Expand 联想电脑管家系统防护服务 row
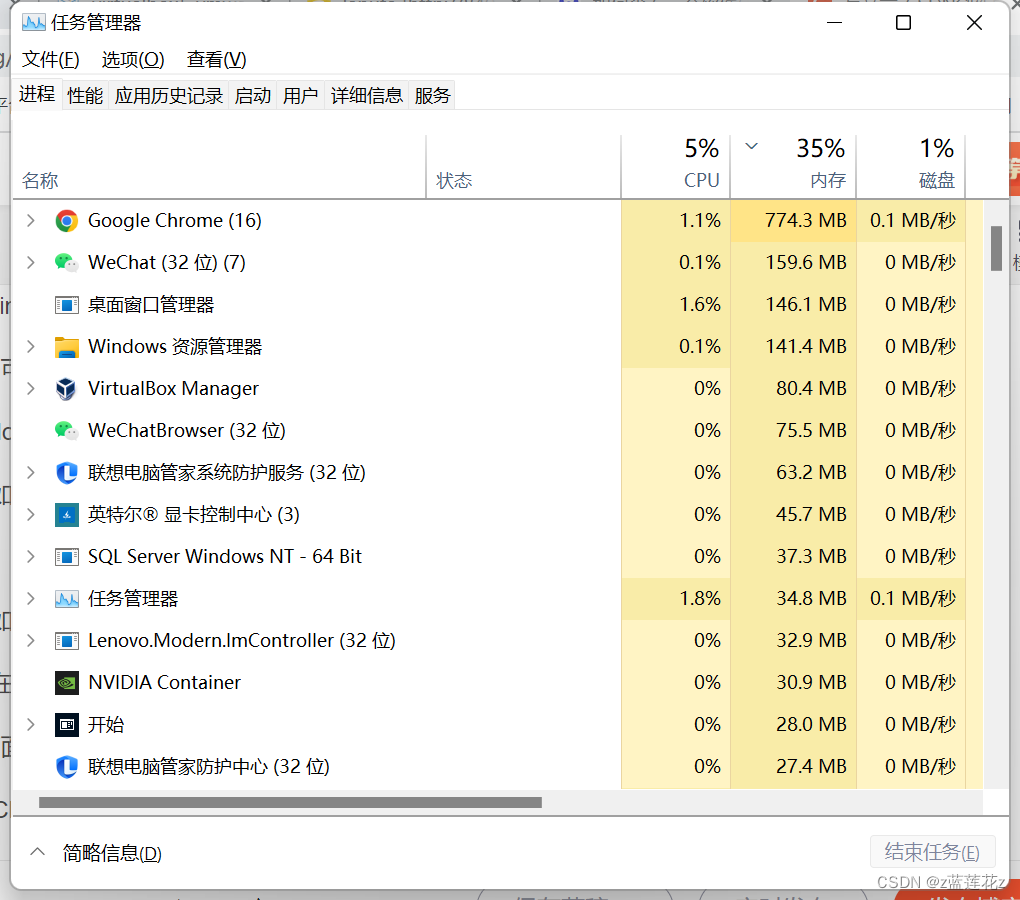This screenshot has width=1020, height=900. 31,473
